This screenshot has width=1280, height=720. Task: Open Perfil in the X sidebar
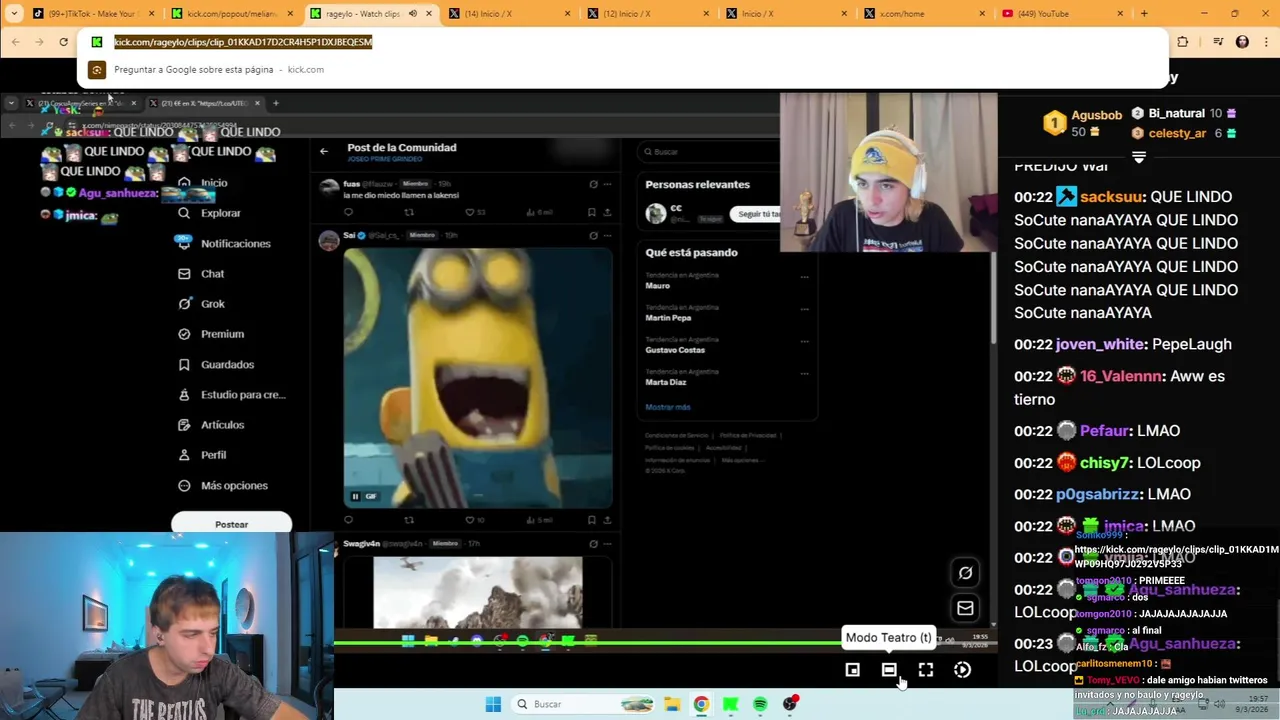coord(202,455)
